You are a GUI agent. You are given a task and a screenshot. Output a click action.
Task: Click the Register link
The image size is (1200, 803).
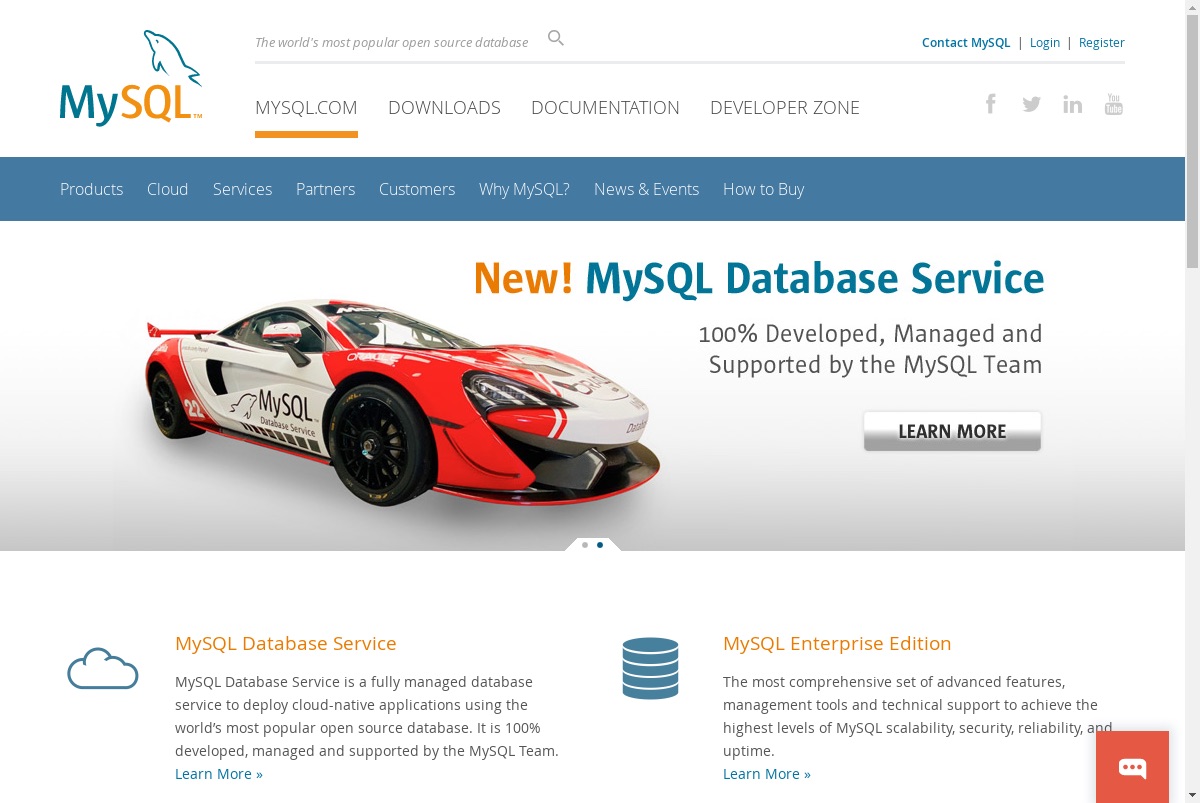[1102, 42]
